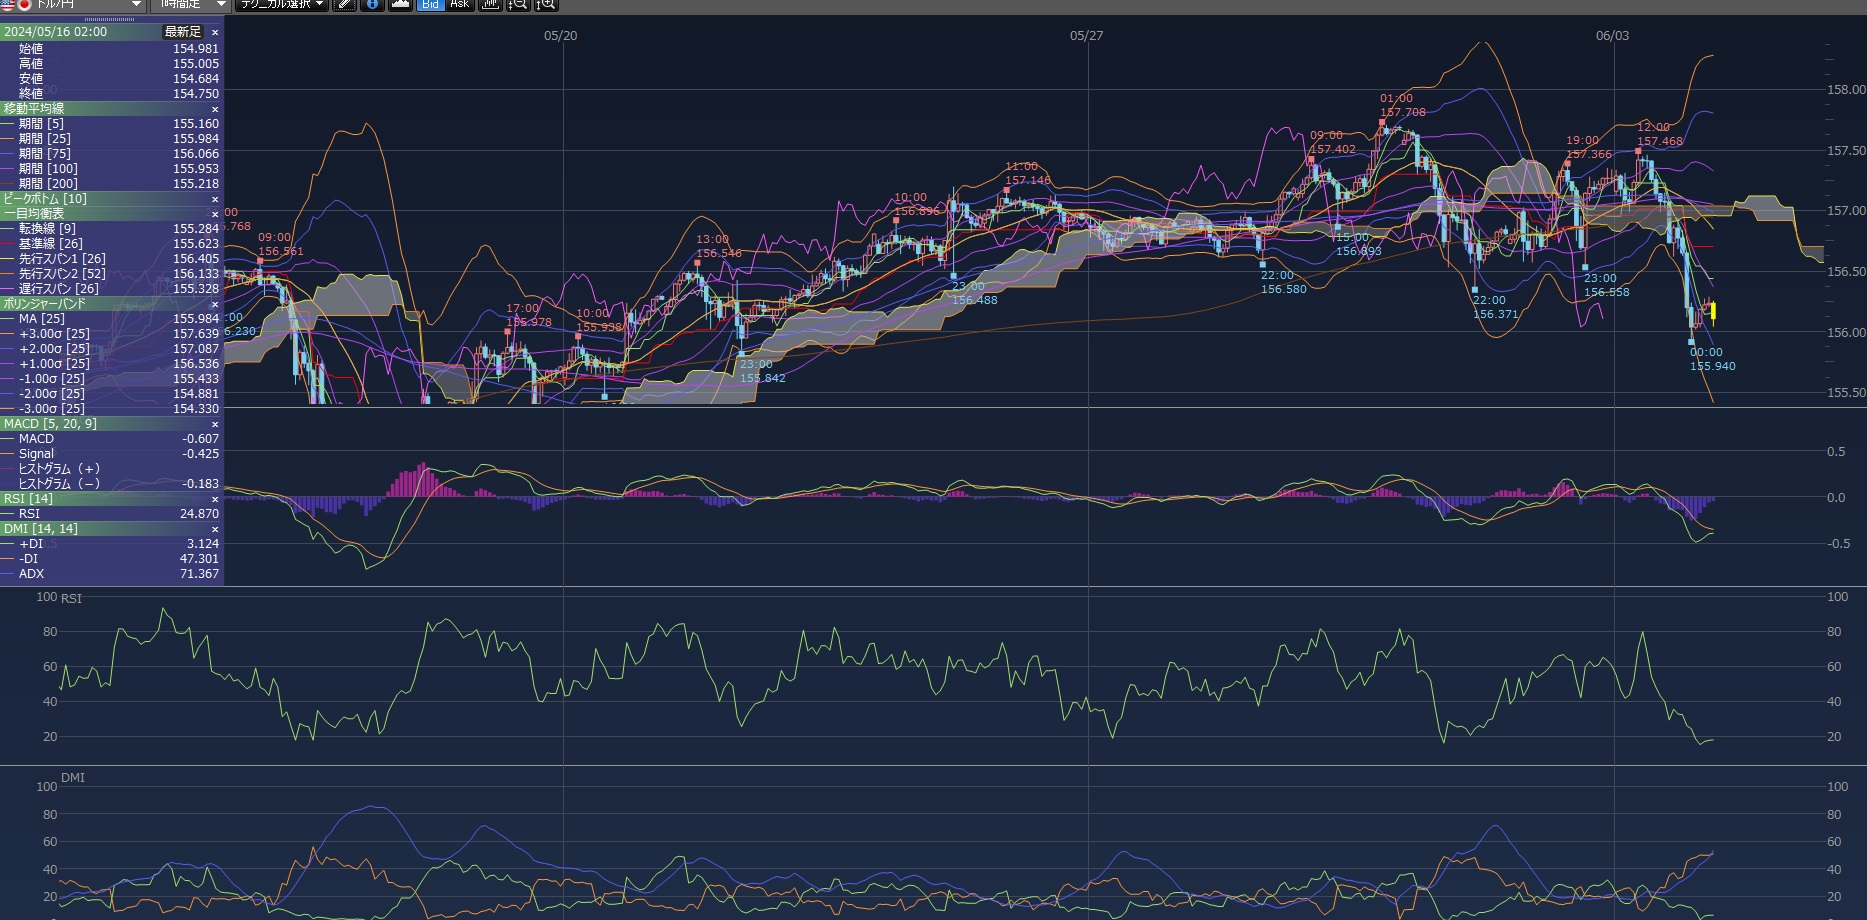Click the chart settings icon beside Ask
The height and width of the screenshot is (920, 1867).
[490, 4]
